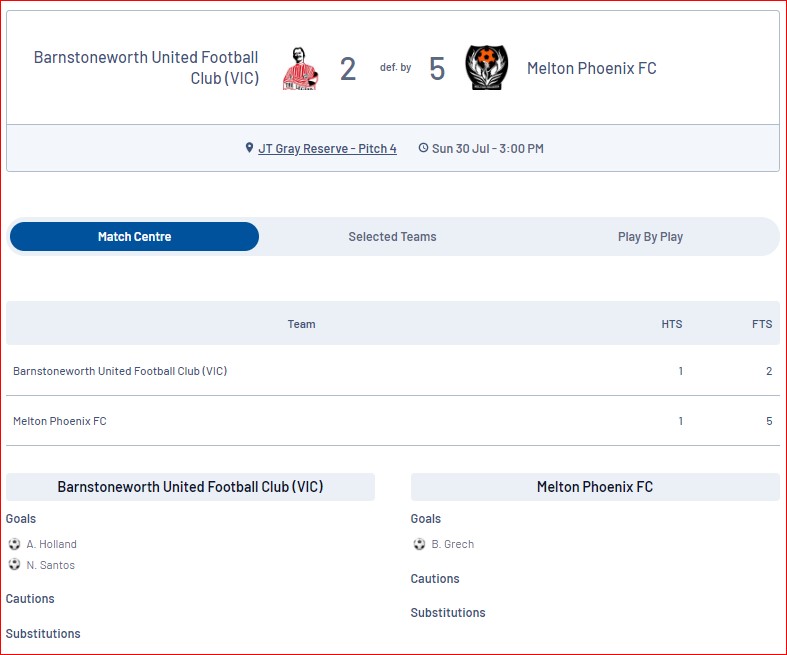Image resolution: width=787 pixels, height=655 pixels.
Task: Switch to the Play By Play tab
Action: coord(650,236)
